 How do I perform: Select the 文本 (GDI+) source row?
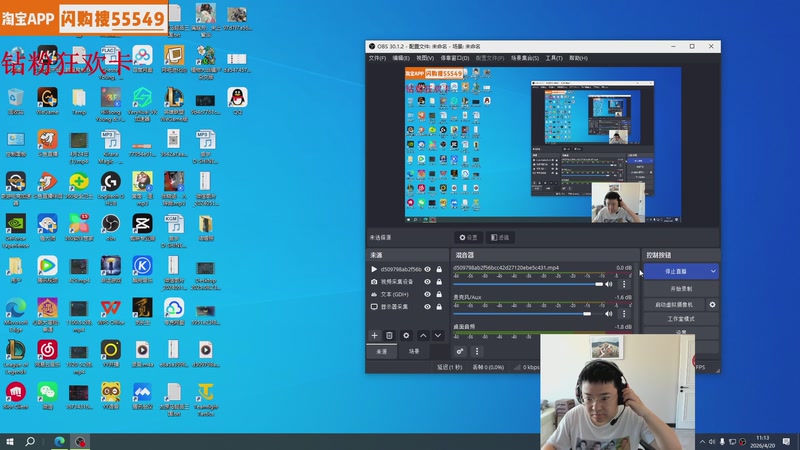tap(407, 294)
